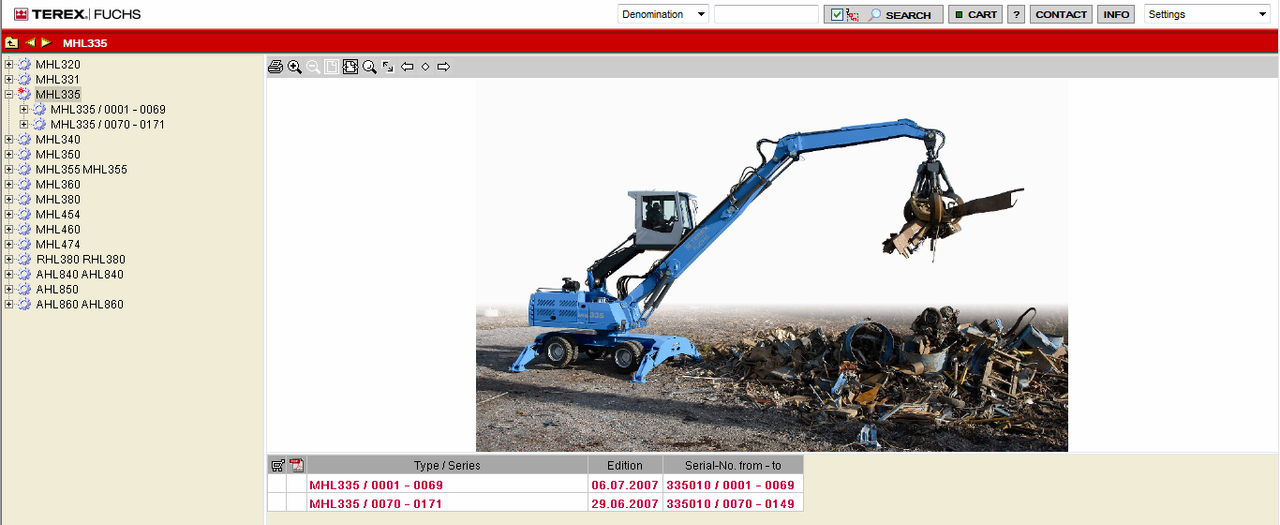Click the Serial-No. from - to header

[x=733, y=465]
